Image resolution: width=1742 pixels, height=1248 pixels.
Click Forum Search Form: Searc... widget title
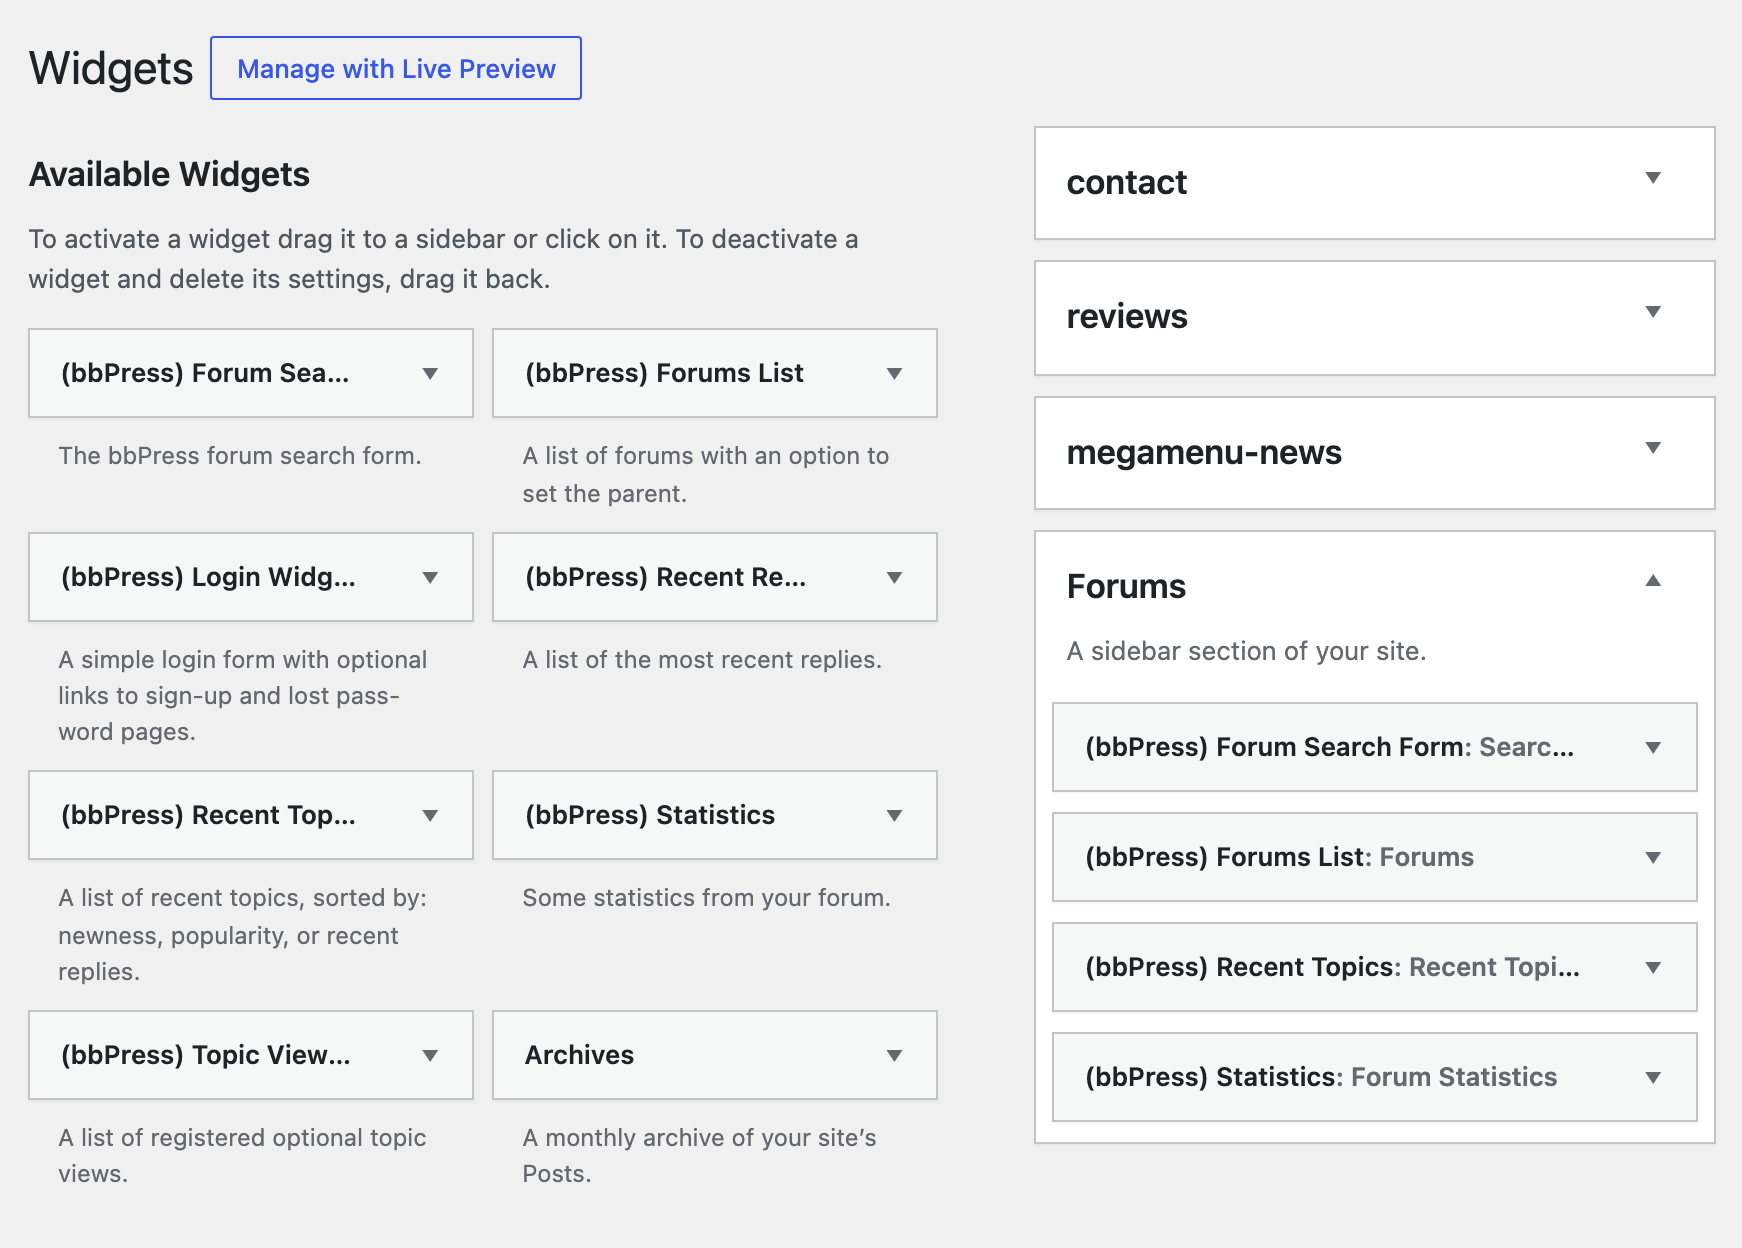[1329, 747]
